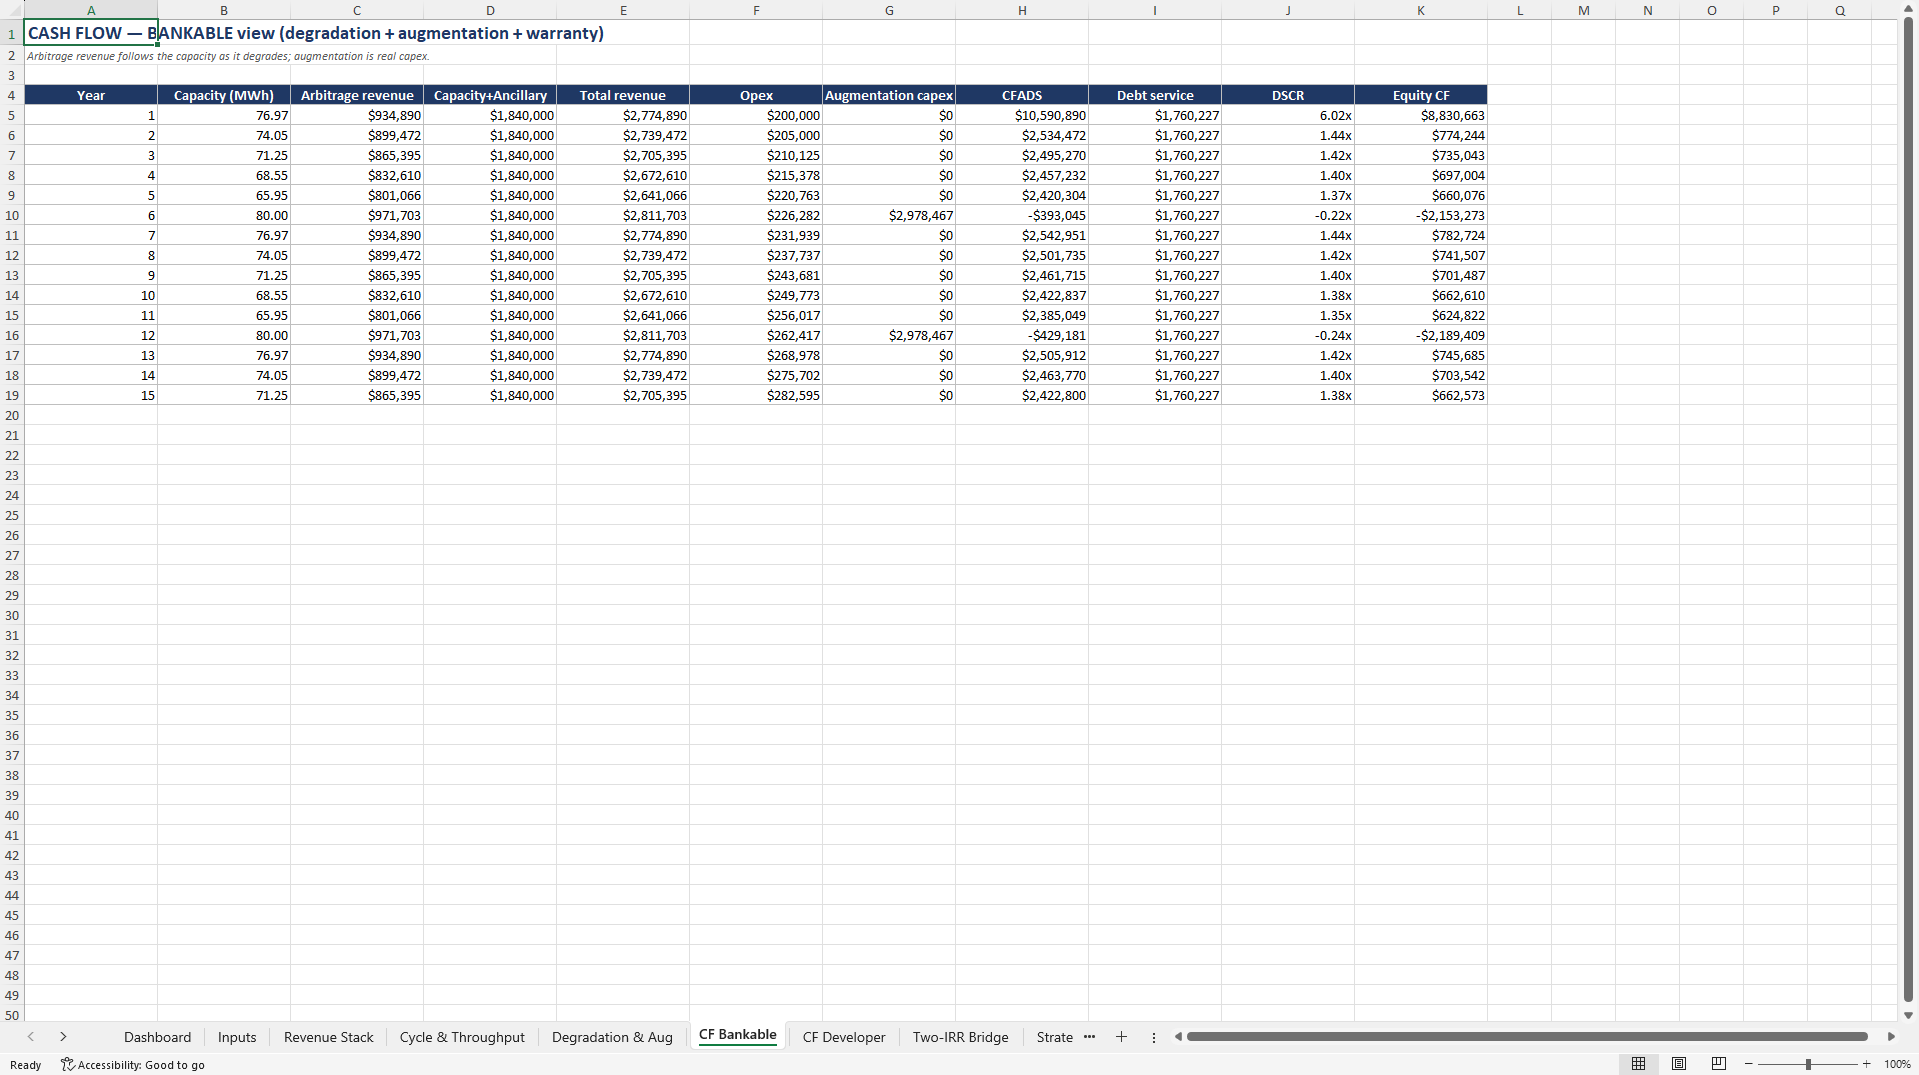Select column A header
Image resolution: width=1919 pixels, height=1075 pixels.
tap(91, 10)
